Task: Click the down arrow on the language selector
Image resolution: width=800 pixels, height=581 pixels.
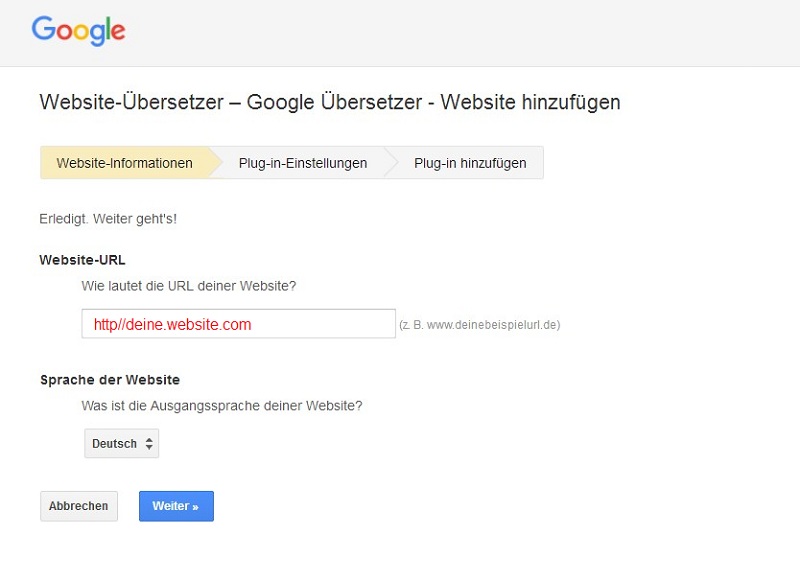Action: point(150,448)
